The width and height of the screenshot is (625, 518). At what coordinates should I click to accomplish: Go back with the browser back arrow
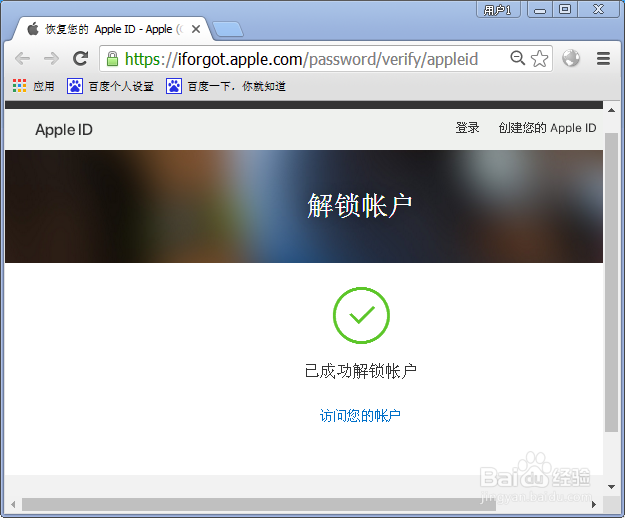coord(22,59)
